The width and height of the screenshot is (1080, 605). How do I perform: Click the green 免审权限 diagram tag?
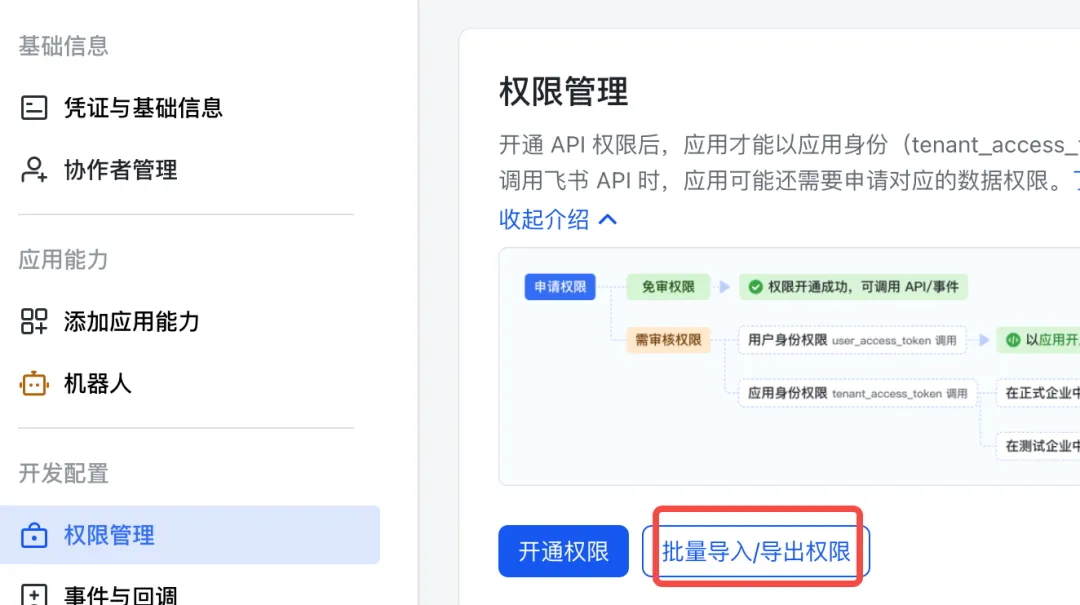[x=668, y=287]
